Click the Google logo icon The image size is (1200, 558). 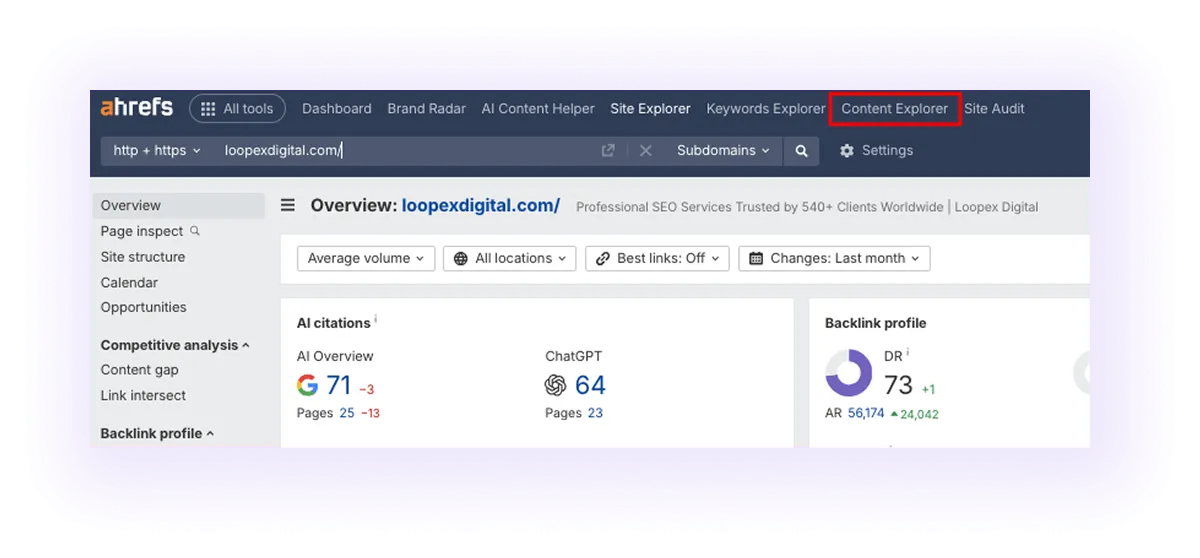(308, 385)
